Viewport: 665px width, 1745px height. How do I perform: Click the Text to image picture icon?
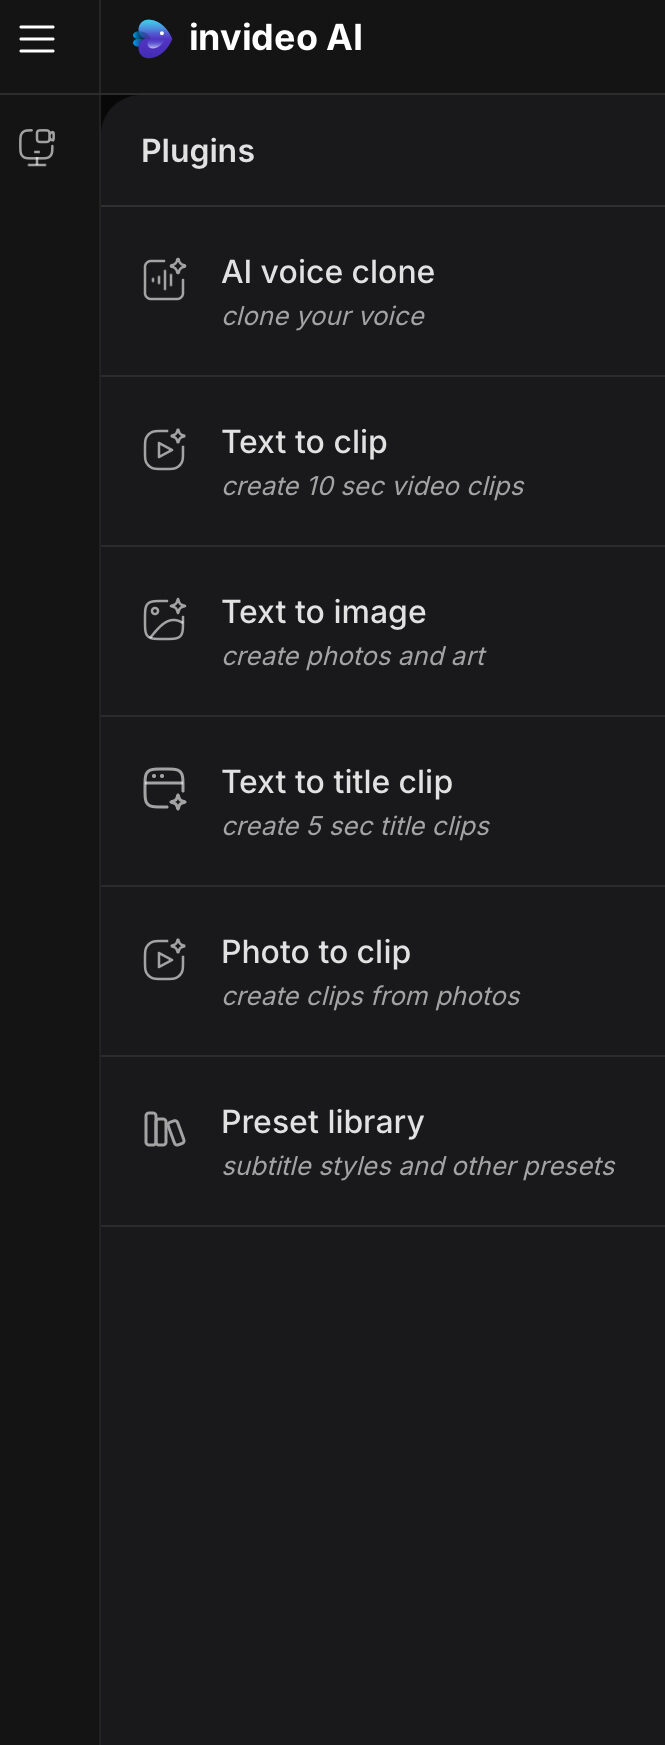pos(165,619)
